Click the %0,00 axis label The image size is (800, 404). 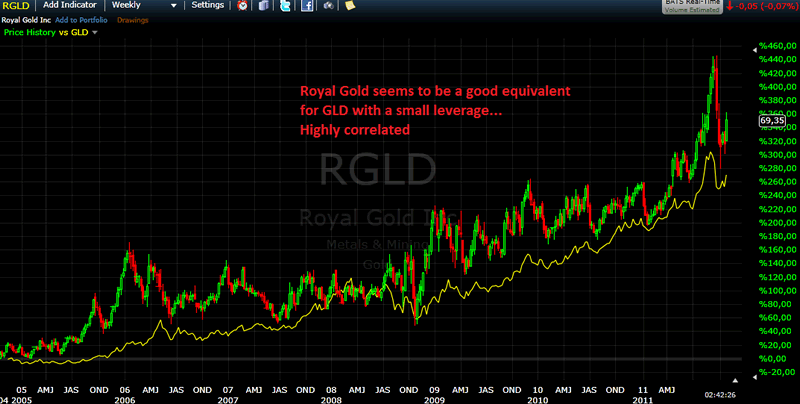click(773, 358)
